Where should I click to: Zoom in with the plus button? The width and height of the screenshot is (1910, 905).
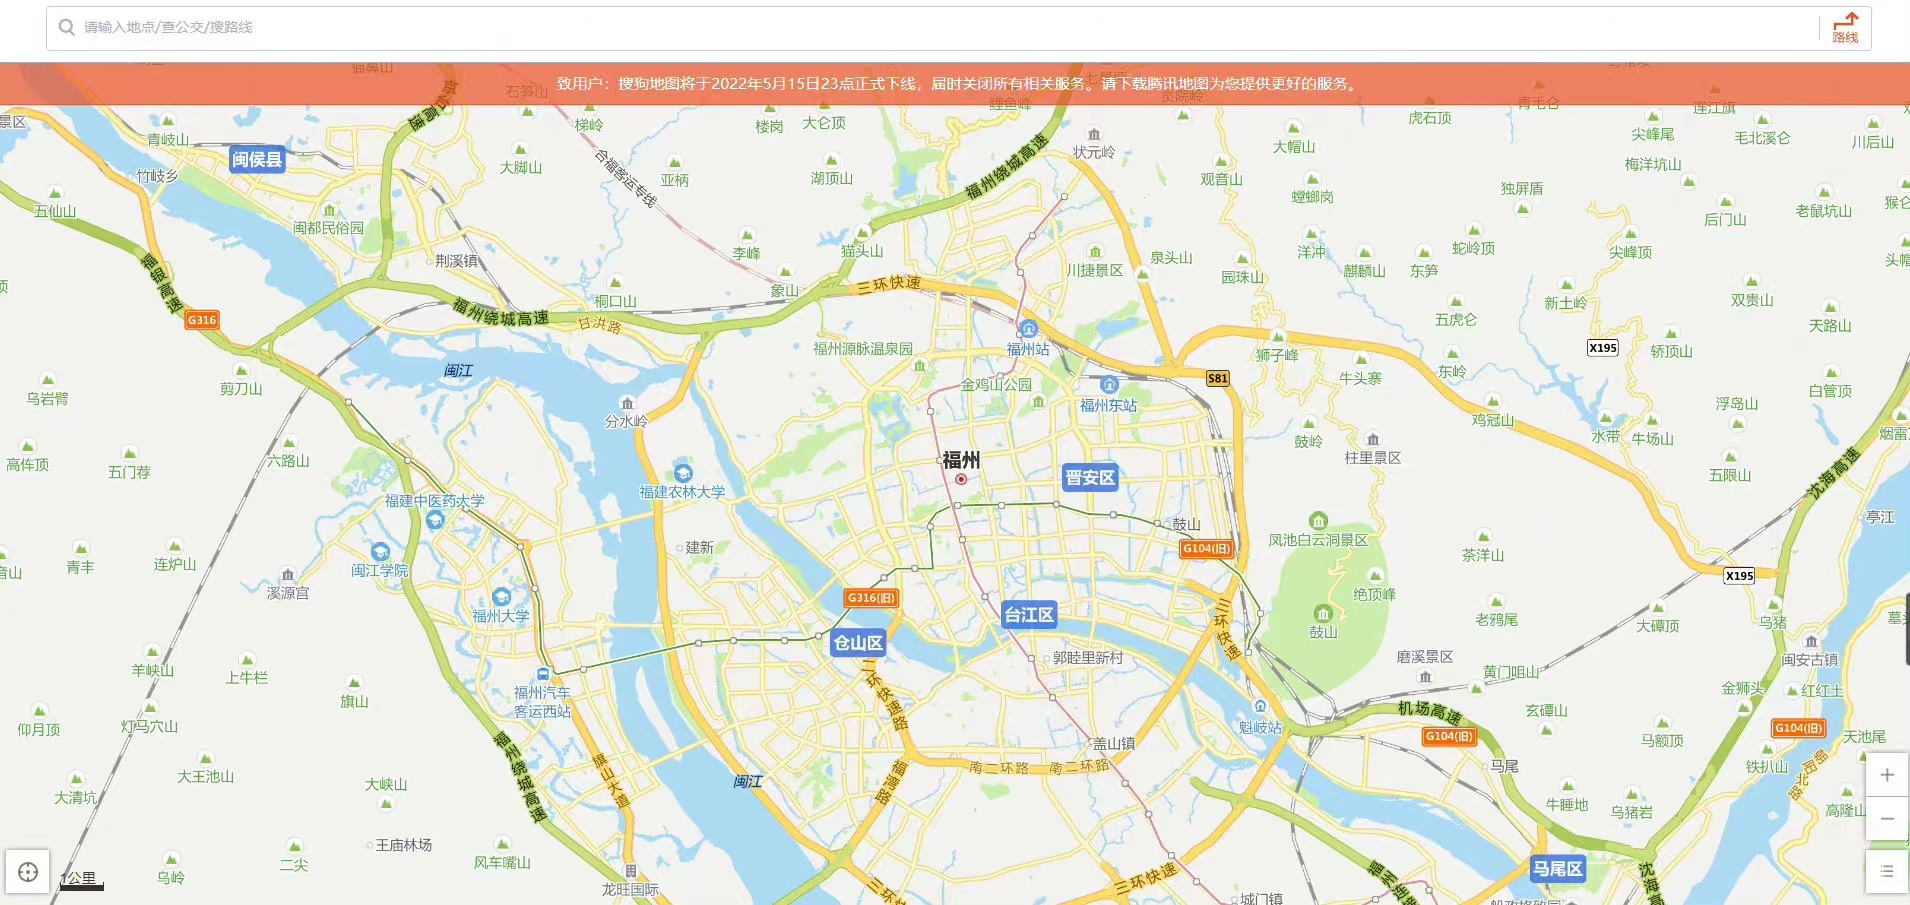tap(1887, 775)
